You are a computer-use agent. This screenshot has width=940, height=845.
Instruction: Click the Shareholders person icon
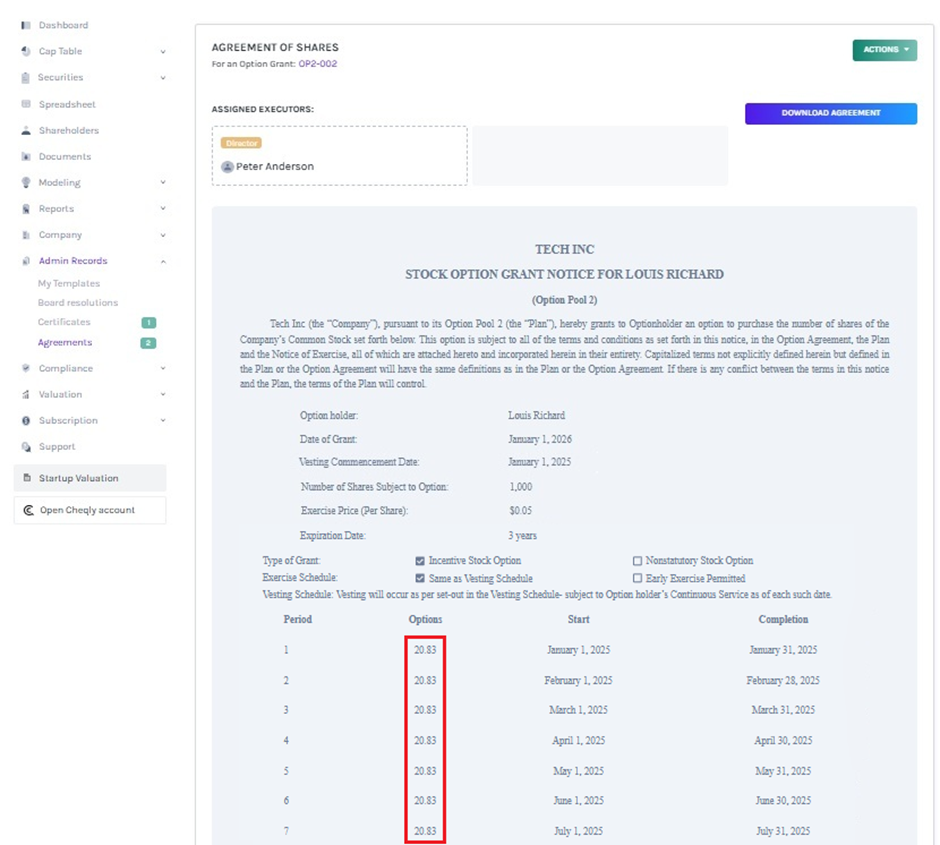click(x=26, y=130)
